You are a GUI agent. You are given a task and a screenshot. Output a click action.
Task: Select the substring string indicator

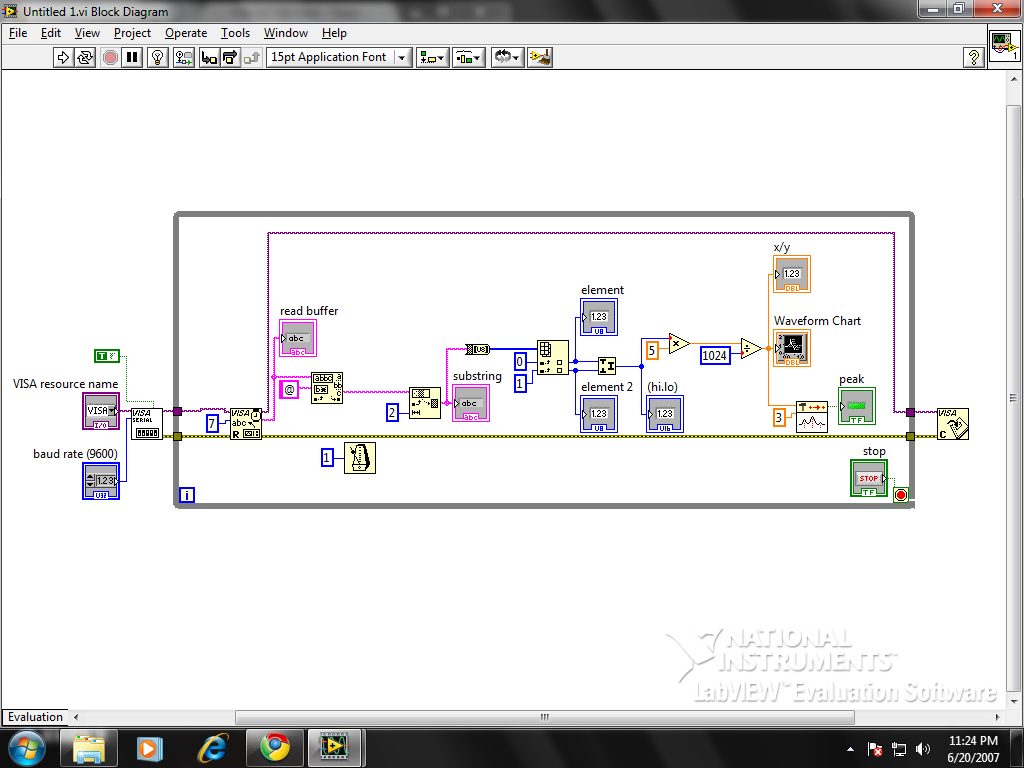[471, 403]
